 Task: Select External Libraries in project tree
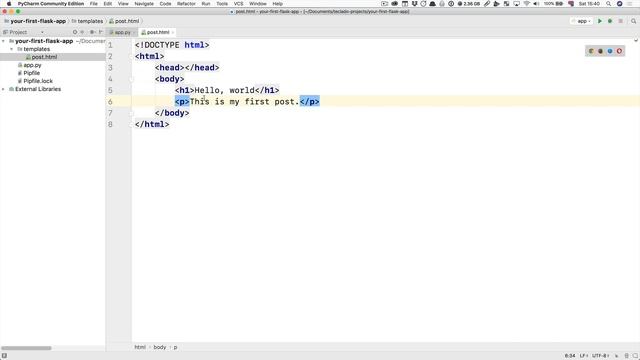(x=38, y=89)
